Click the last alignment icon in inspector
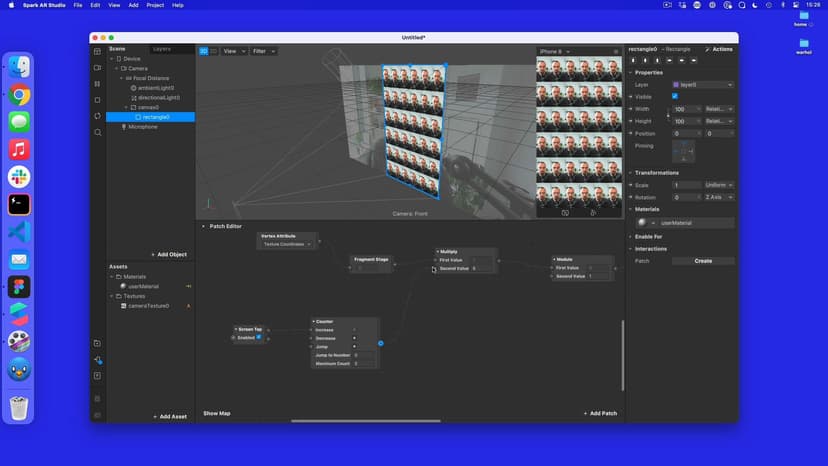Image resolution: width=828 pixels, height=466 pixels. [x=694, y=61]
